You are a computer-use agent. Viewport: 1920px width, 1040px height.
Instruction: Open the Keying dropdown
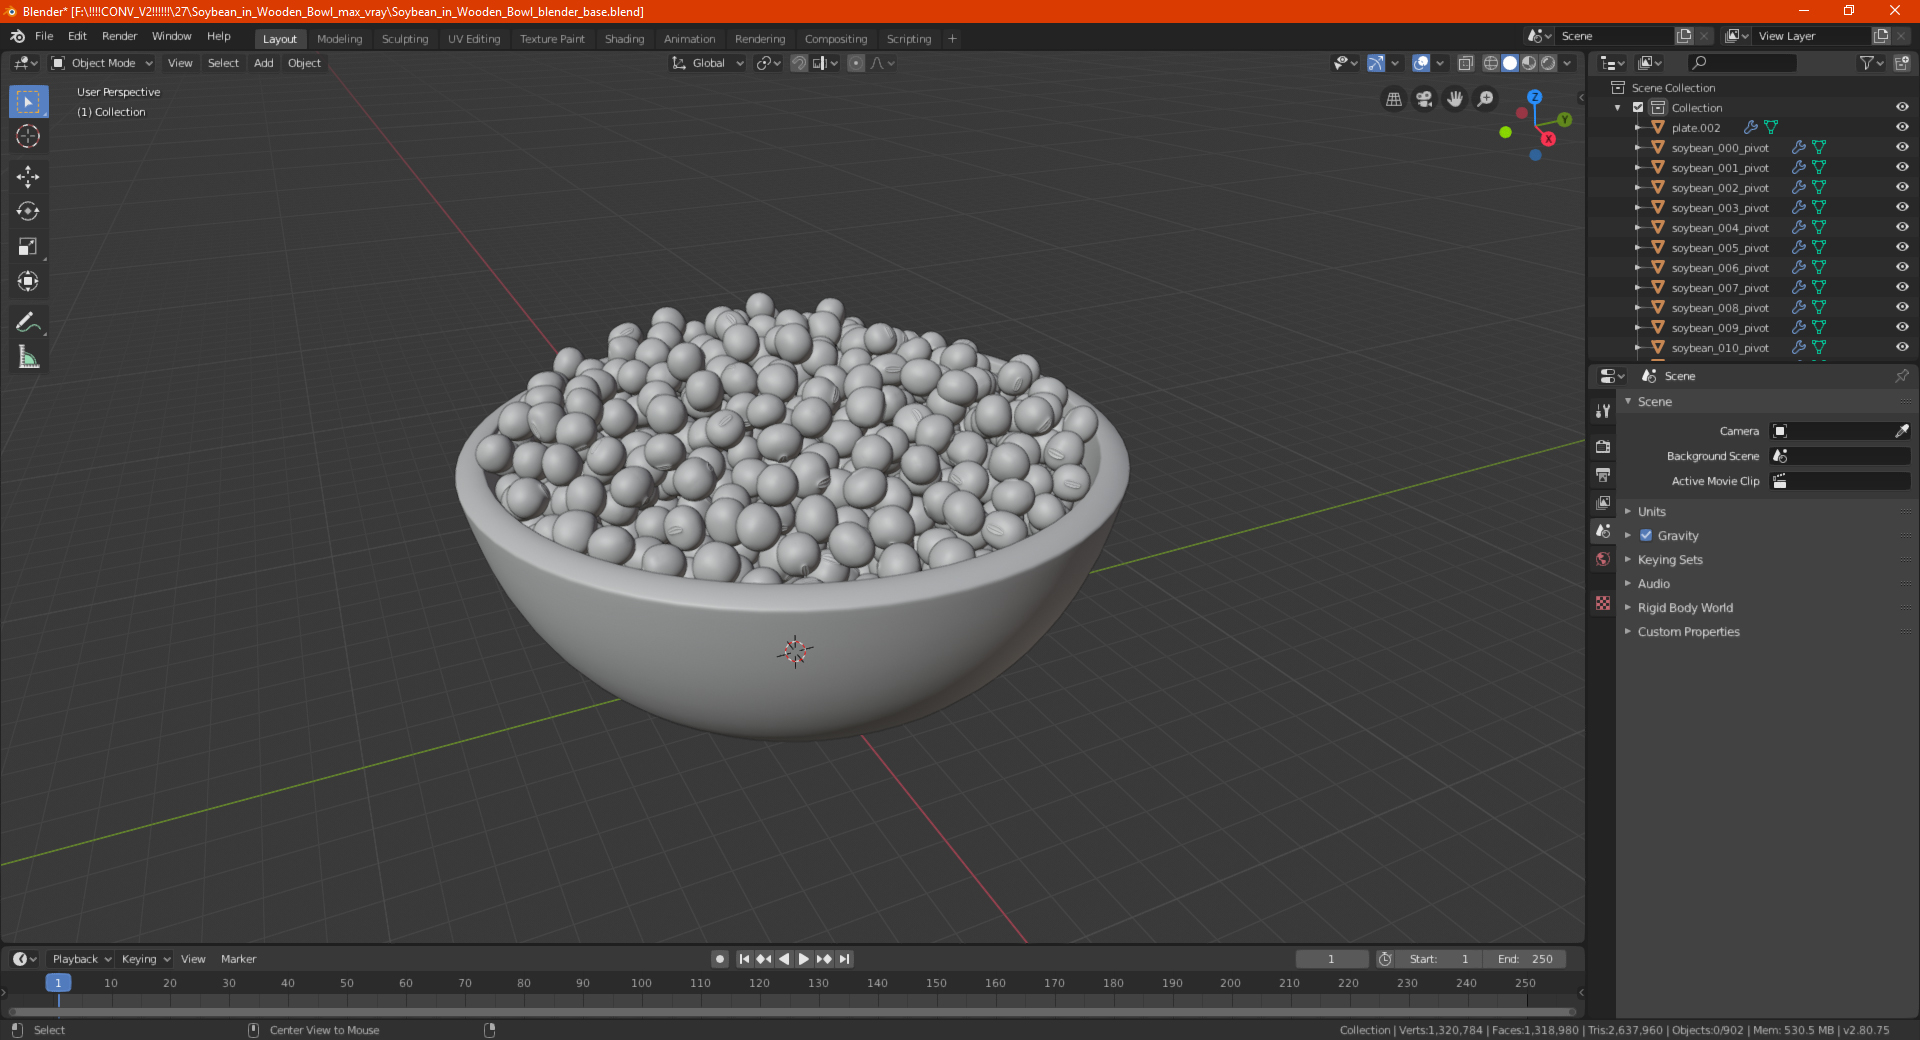(145, 958)
